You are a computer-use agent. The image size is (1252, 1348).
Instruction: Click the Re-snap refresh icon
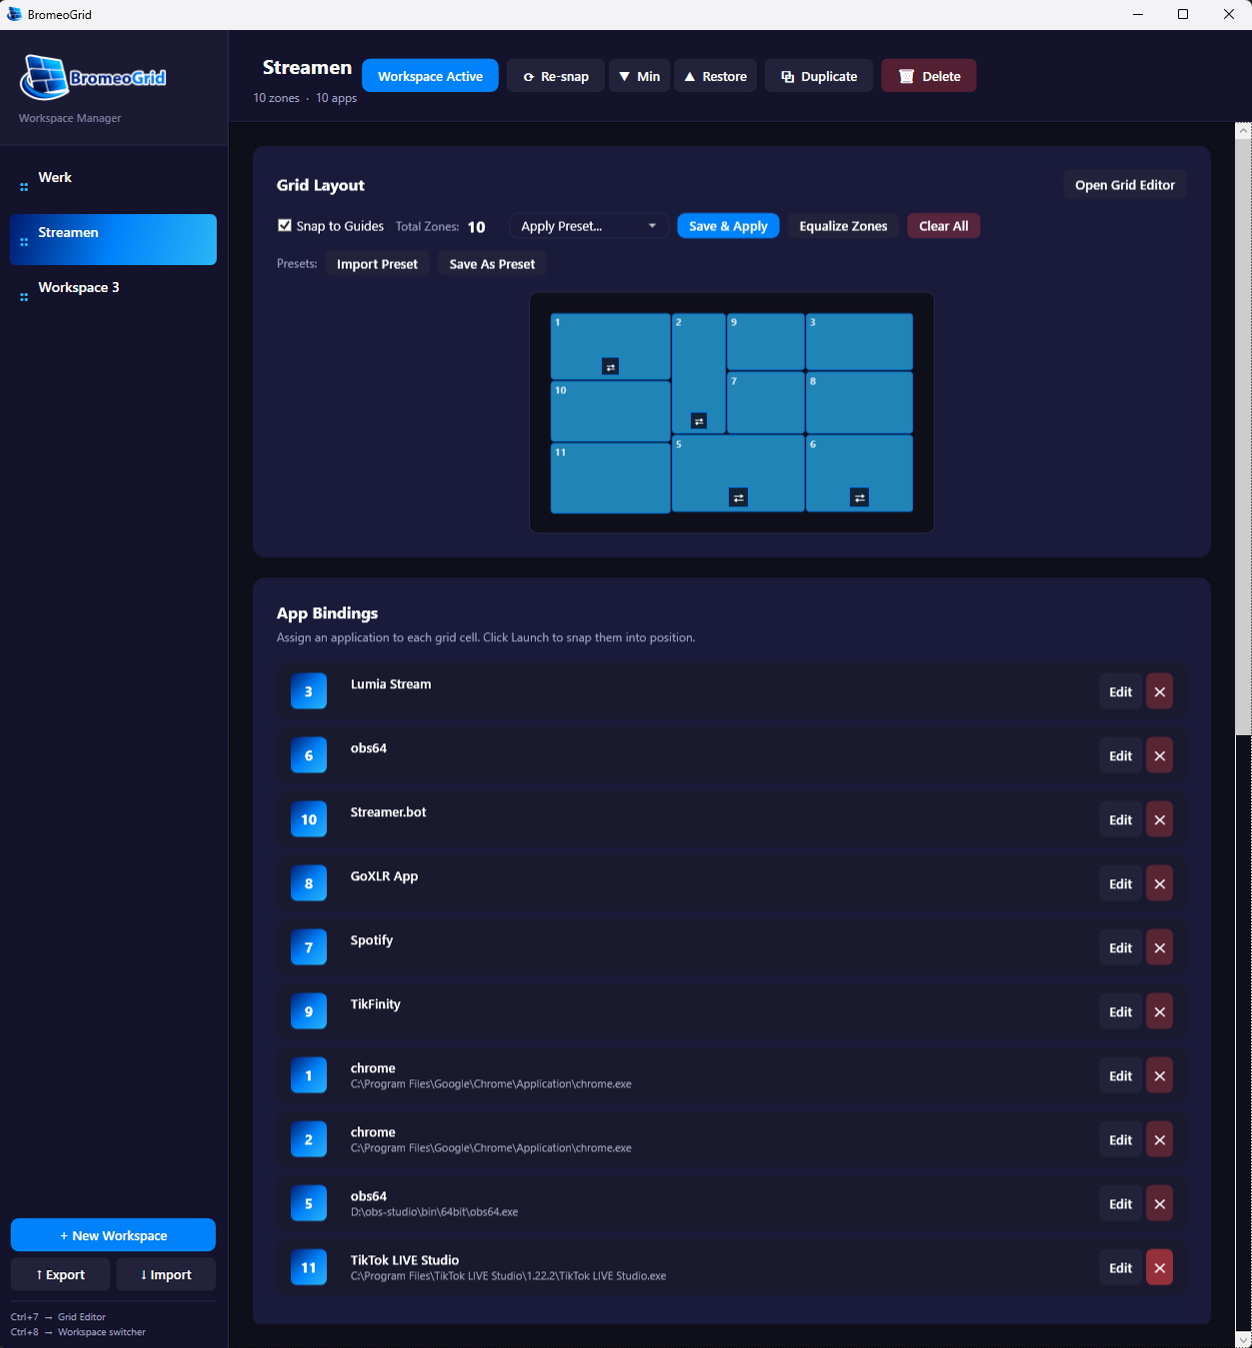point(529,75)
